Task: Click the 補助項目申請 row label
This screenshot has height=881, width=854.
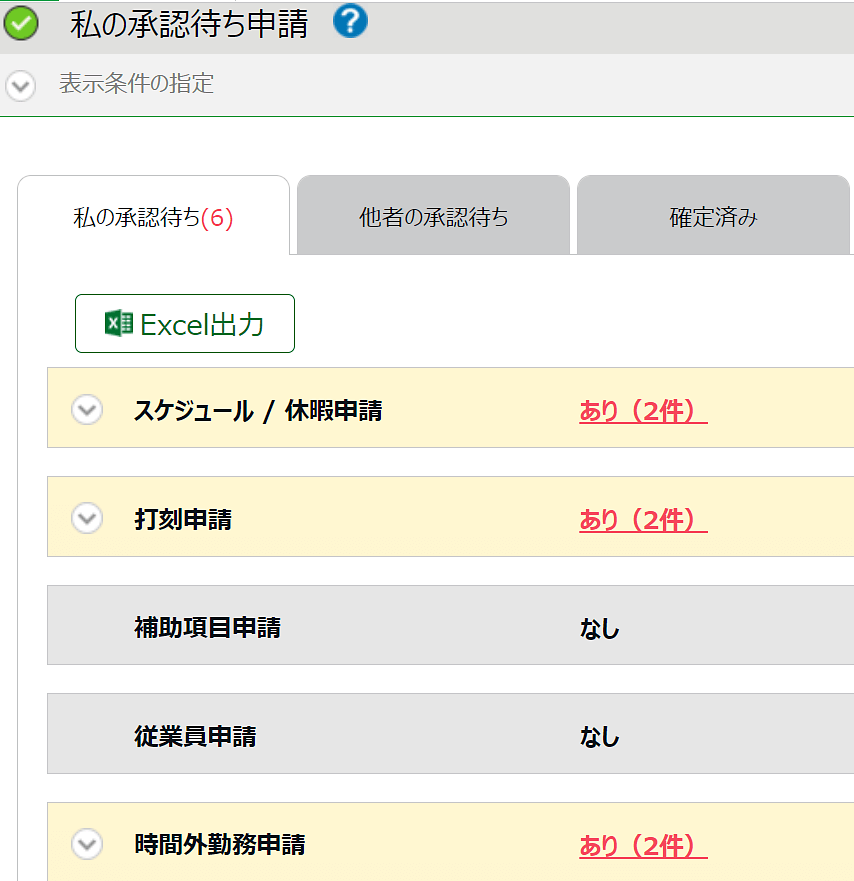Action: 207,627
